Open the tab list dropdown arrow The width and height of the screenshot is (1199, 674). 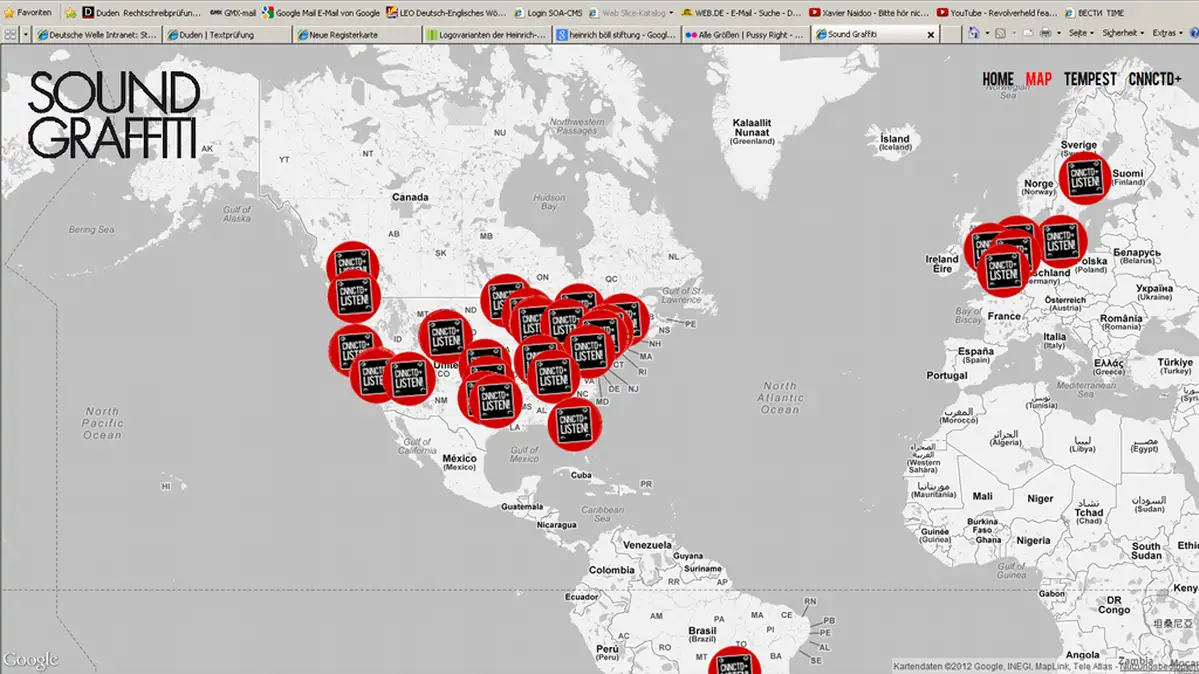(25, 34)
